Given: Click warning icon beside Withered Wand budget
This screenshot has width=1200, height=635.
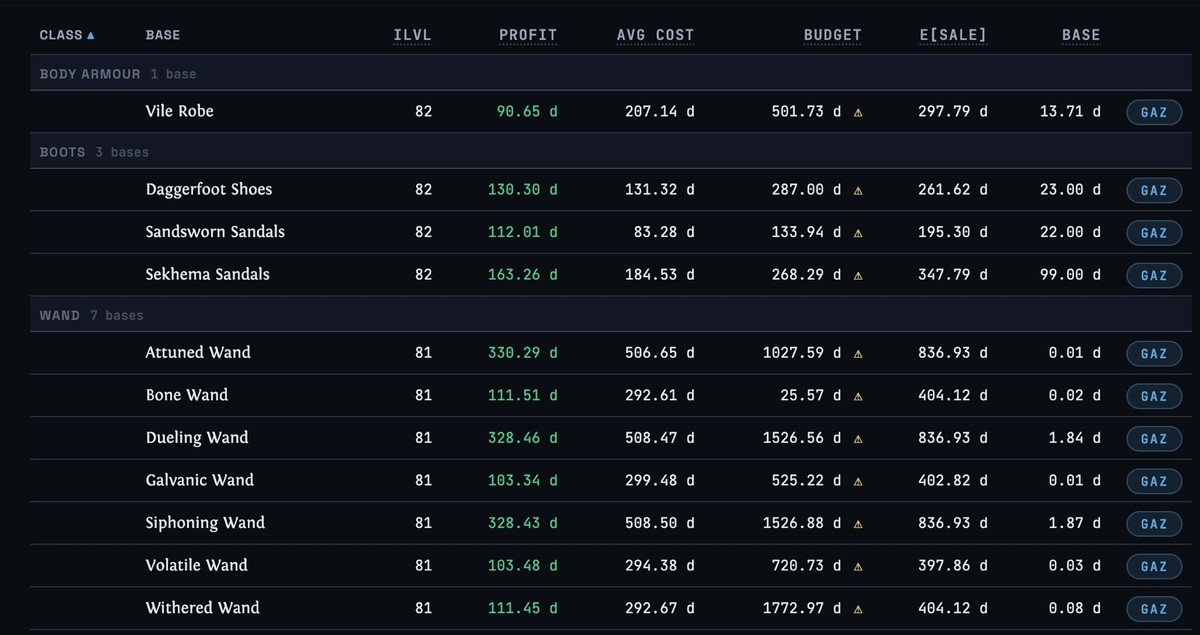Looking at the screenshot, I should coord(858,608).
